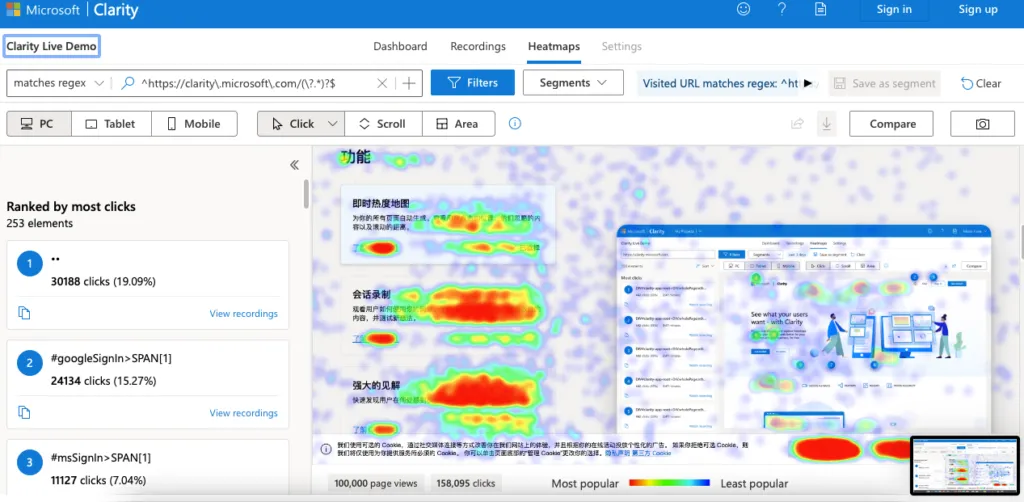
Task: Clear the URL field with X icon
Action: [382, 83]
